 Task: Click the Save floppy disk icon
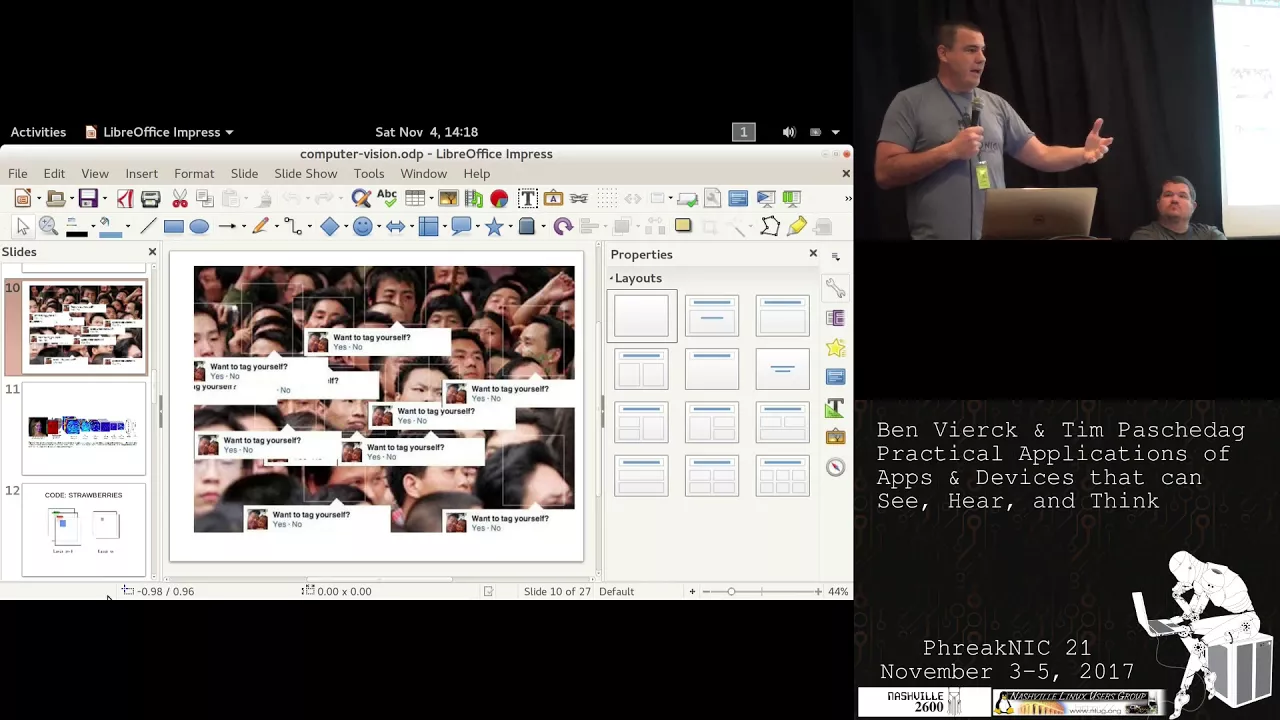pos(88,198)
